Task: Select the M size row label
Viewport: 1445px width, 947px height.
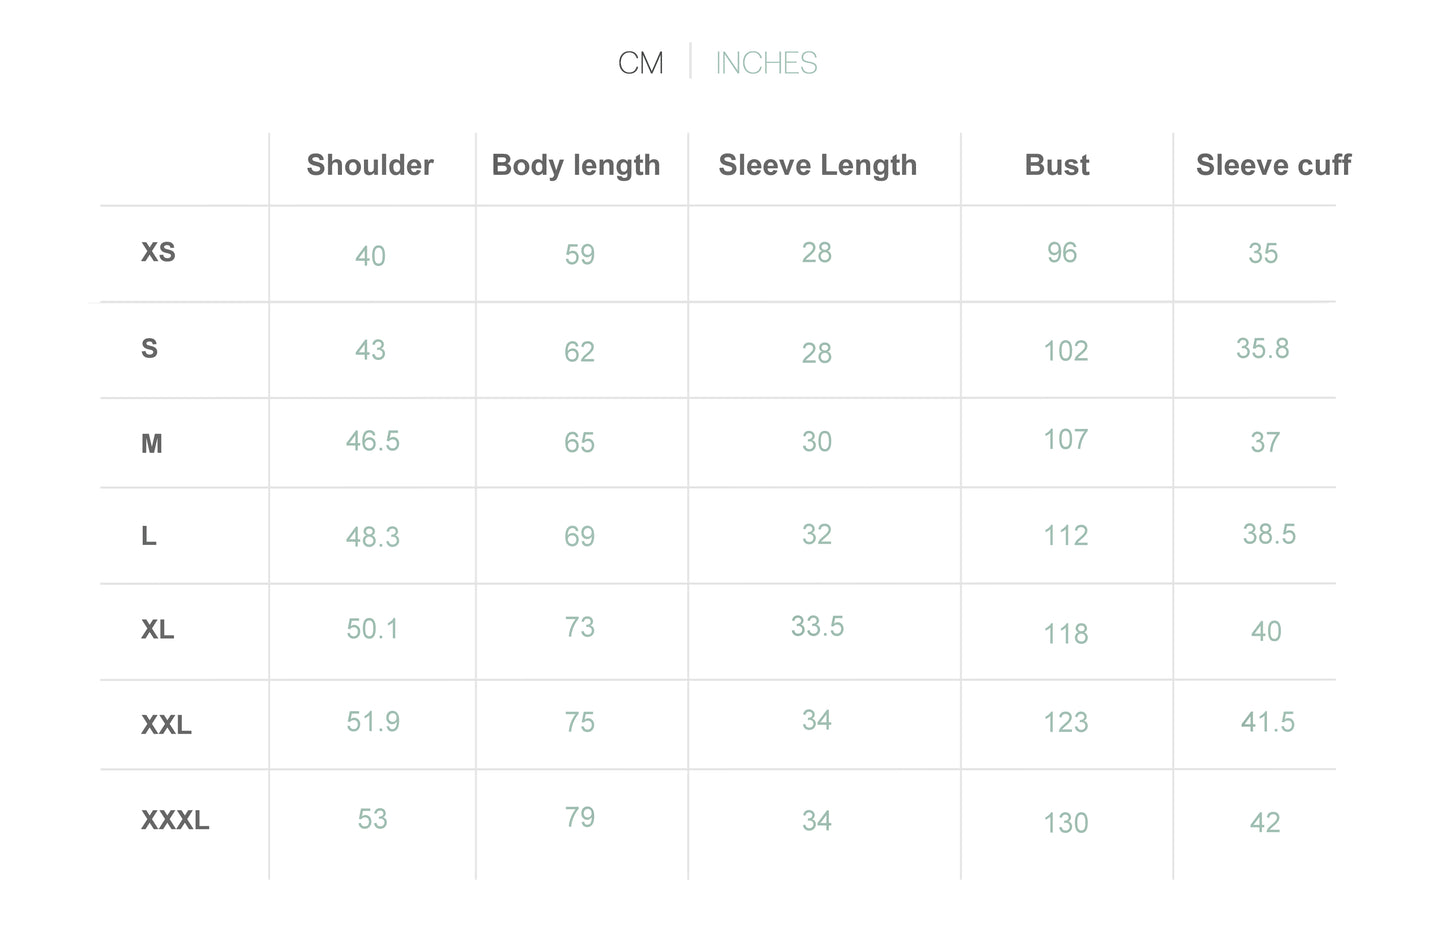Action: (152, 444)
